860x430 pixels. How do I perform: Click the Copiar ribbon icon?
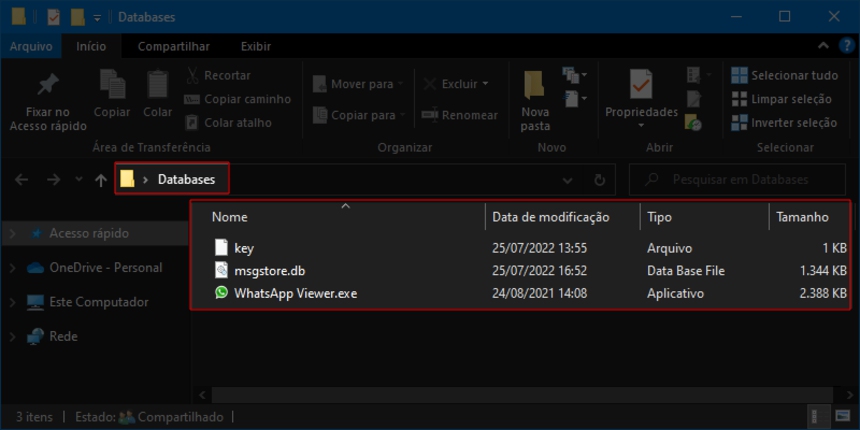click(x=112, y=84)
